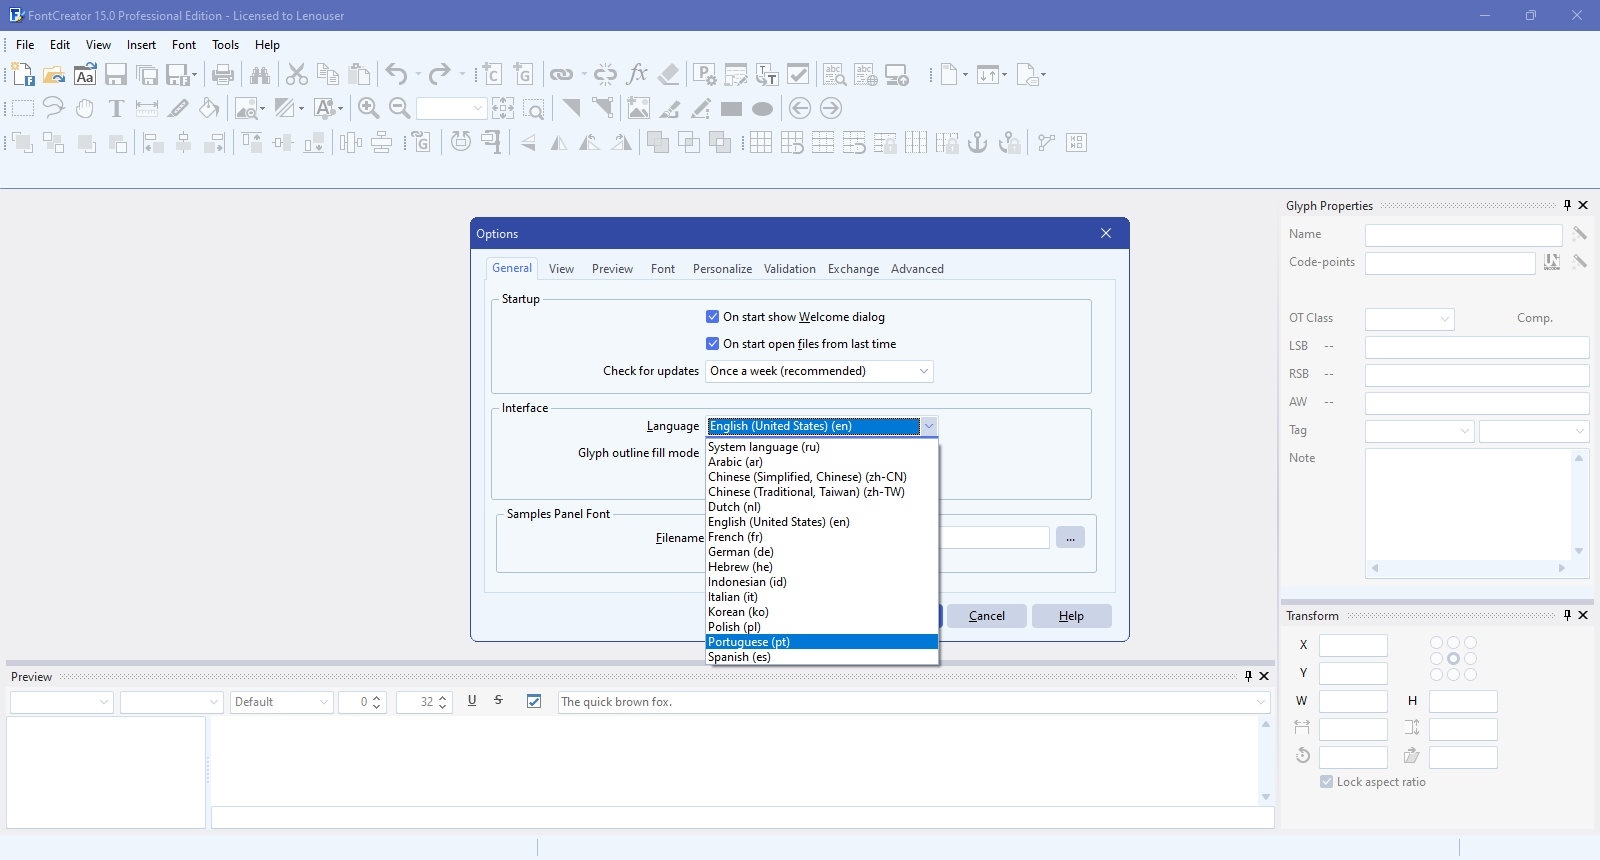Open the Tools menu
This screenshot has height=860, width=1600.
pyautogui.click(x=225, y=45)
